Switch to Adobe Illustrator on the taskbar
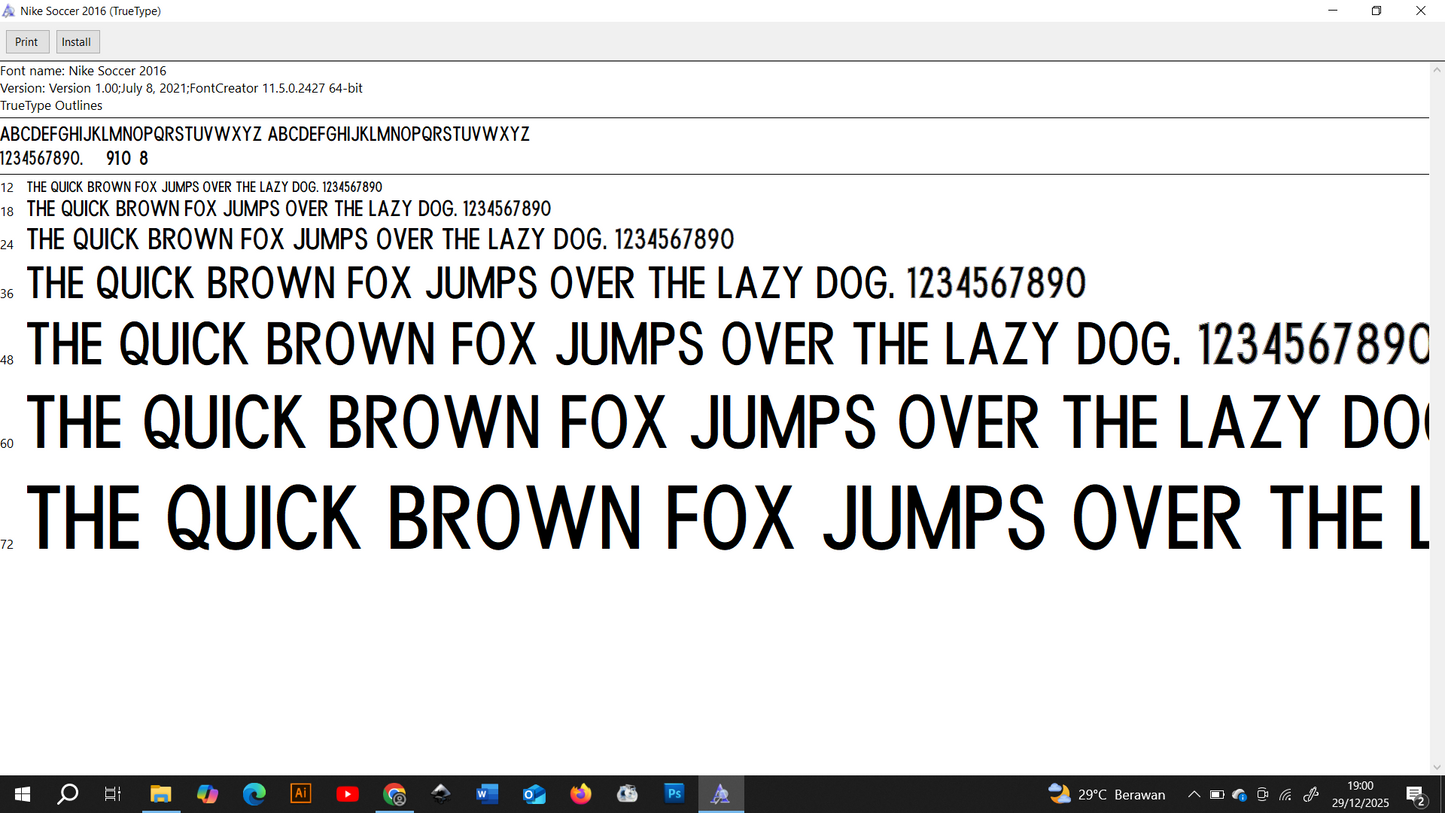Image resolution: width=1445 pixels, height=813 pixels. click(x=300, y=794)
